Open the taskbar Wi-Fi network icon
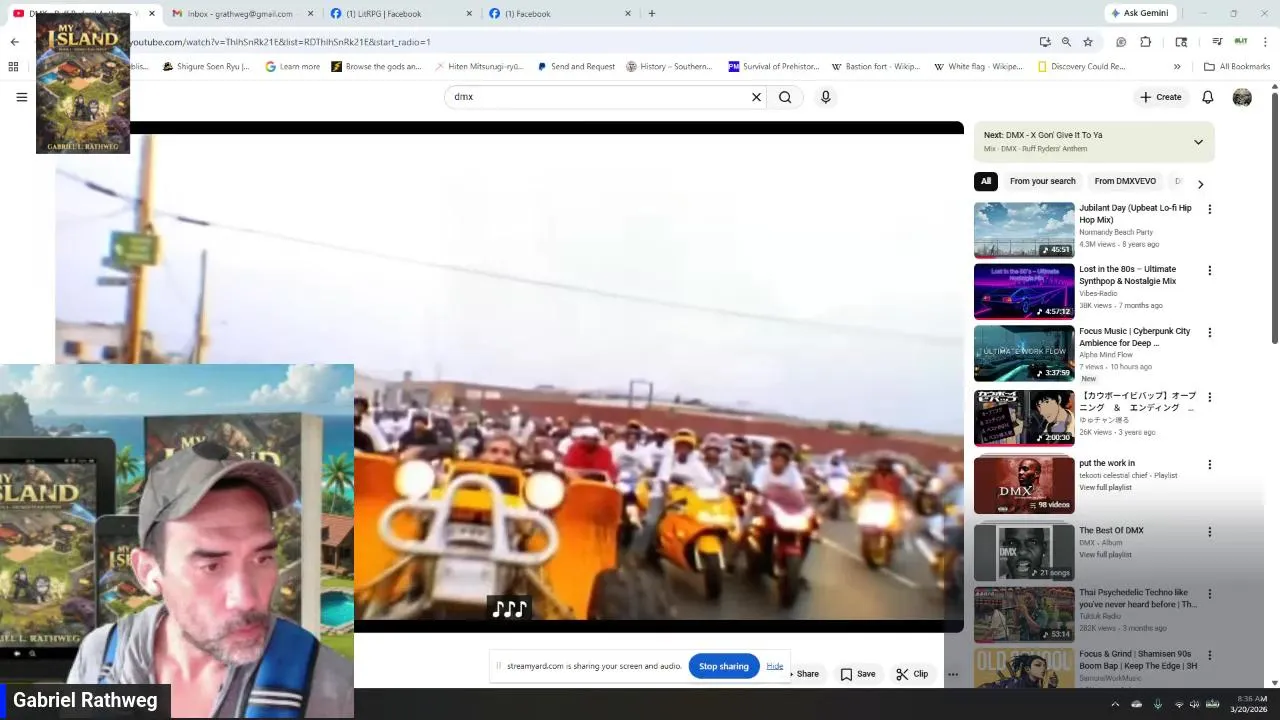This screenshot has width=1280, height=720. tap(1178, 704)
